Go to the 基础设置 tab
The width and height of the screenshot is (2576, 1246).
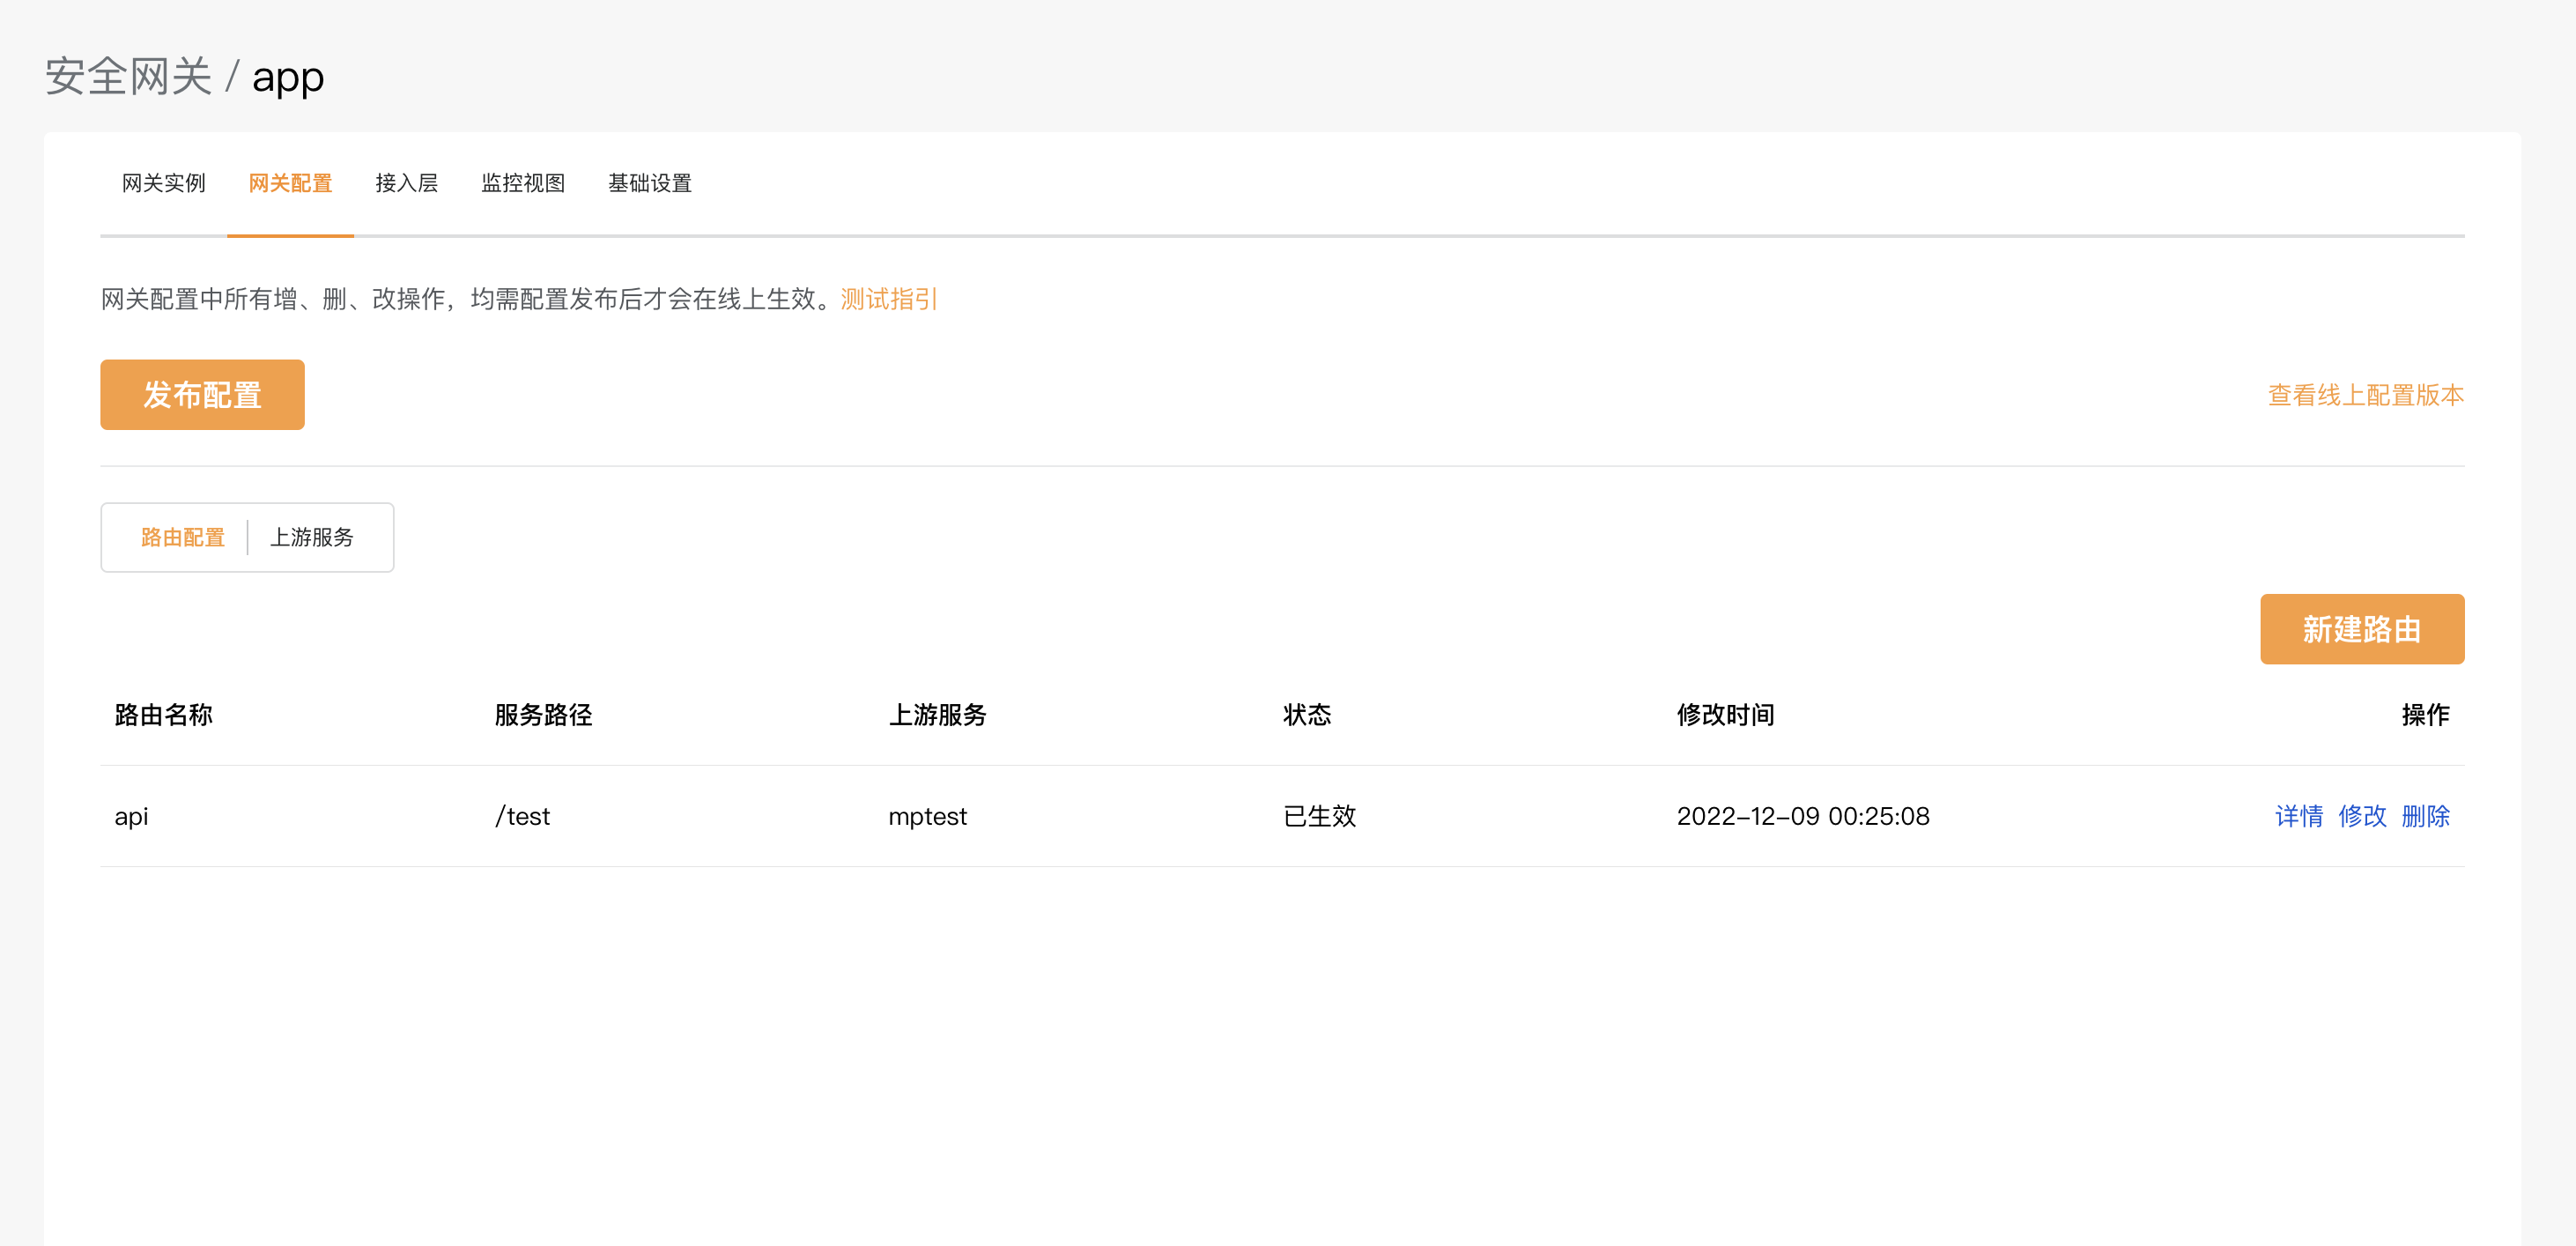[650, 183]
